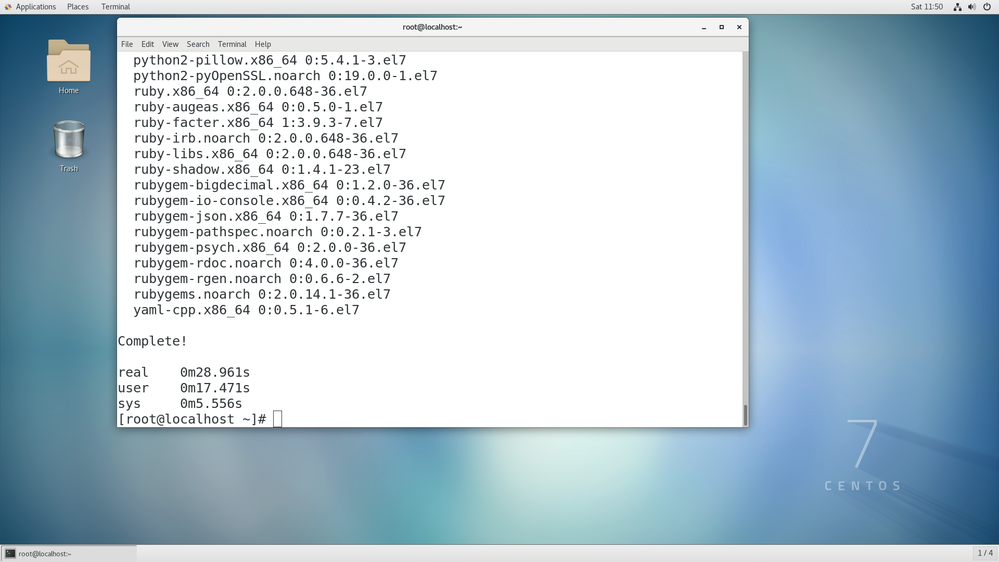
Task: Click the Applications menu foot icon
Action: point(8,7)
